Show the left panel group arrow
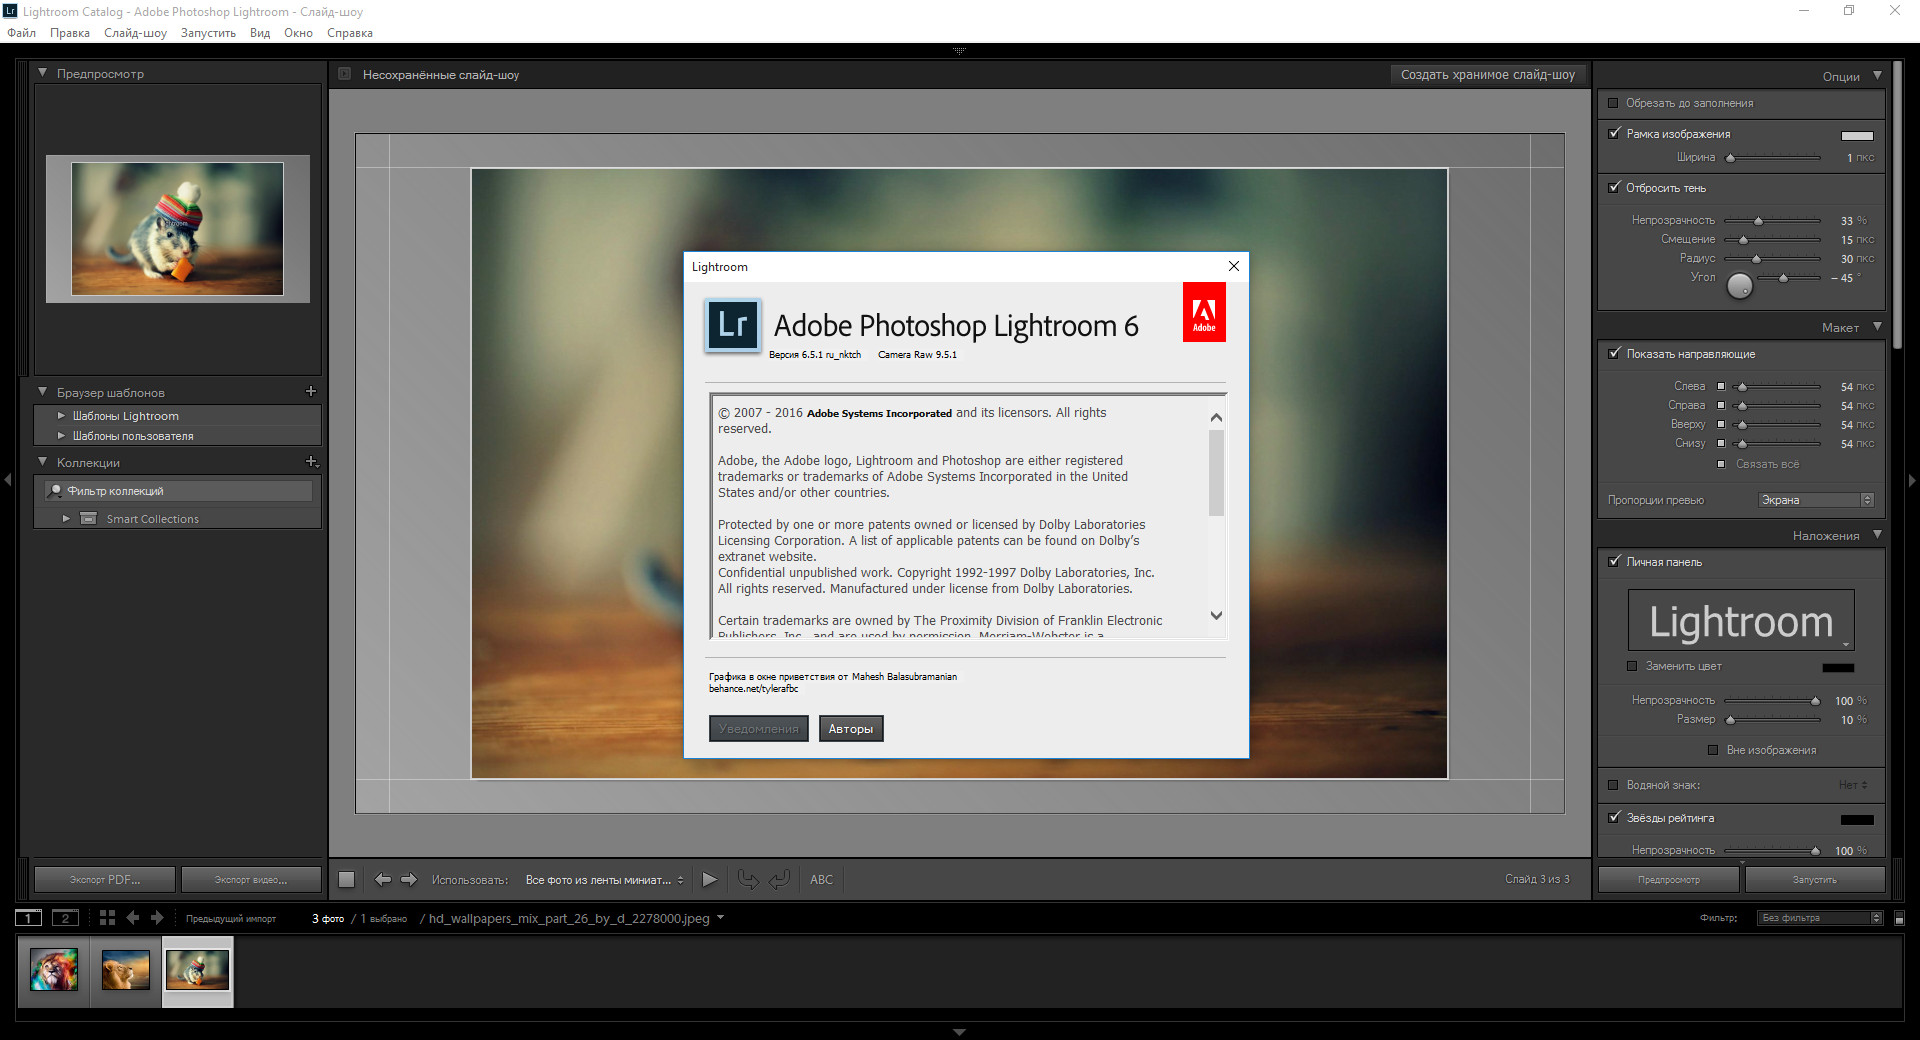The width and height of the screenshot is (1920, 1040). (x=8, y=481)
